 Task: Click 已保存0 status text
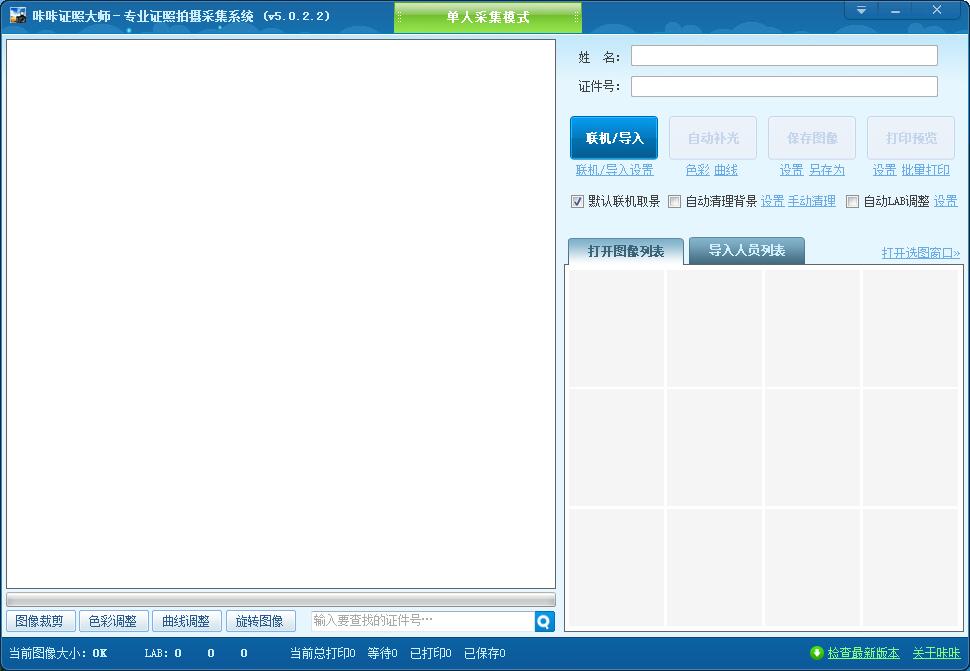coord(484,653)
